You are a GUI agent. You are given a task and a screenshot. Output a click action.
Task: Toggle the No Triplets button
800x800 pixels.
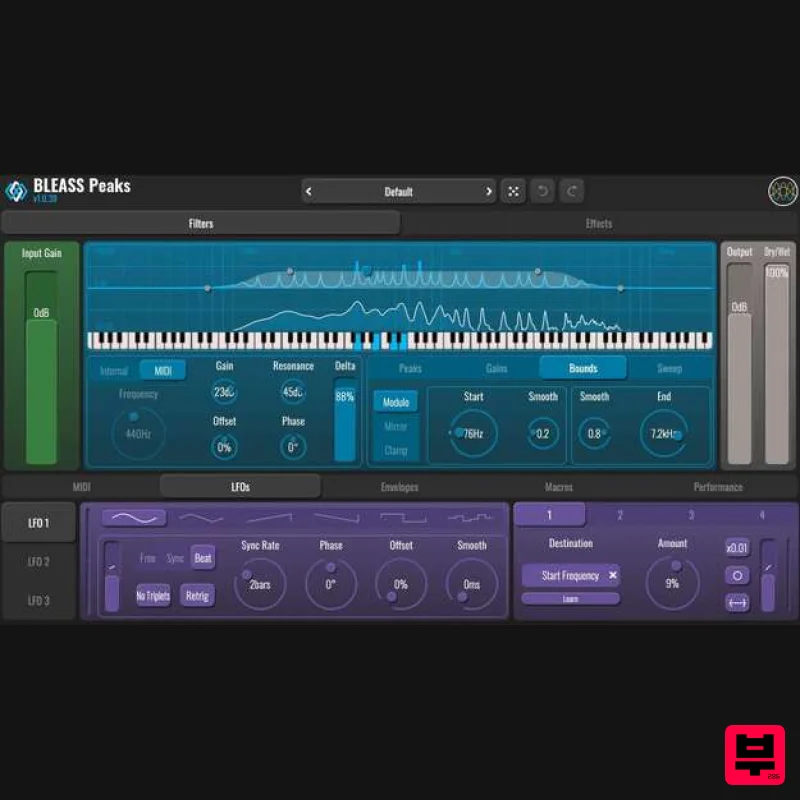(153, 595)
